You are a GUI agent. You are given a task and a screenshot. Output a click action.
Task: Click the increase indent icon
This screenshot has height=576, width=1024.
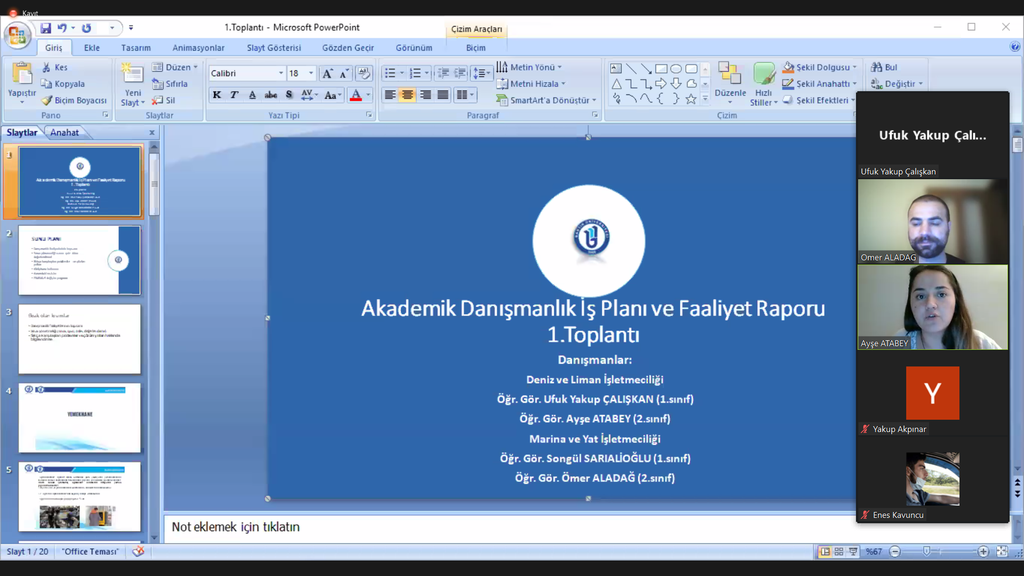pyautogui.click(x=460, y=73)
